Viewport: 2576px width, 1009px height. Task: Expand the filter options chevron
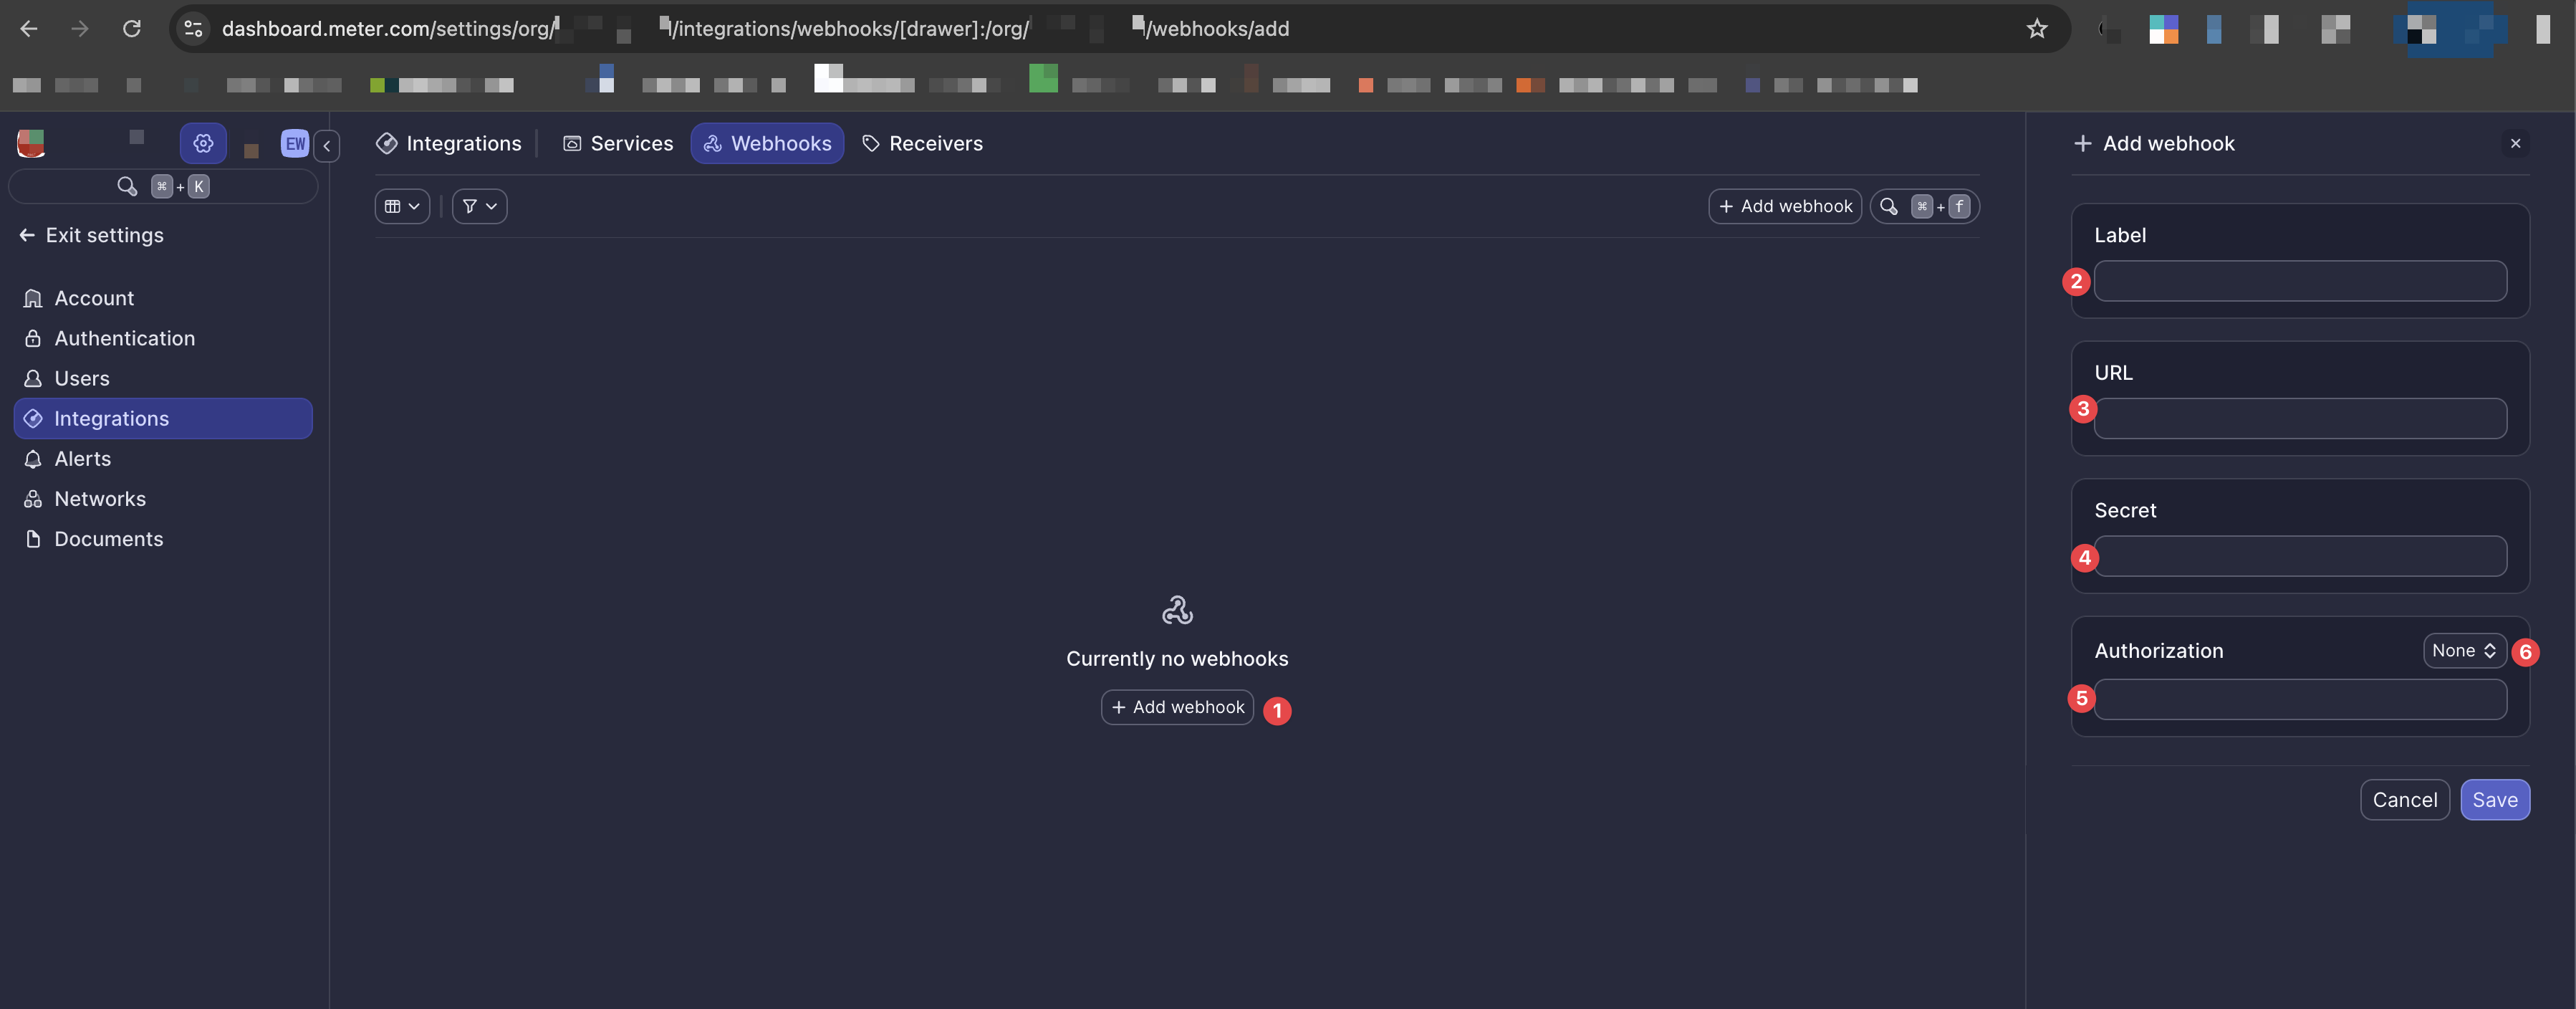click(491, 206)
